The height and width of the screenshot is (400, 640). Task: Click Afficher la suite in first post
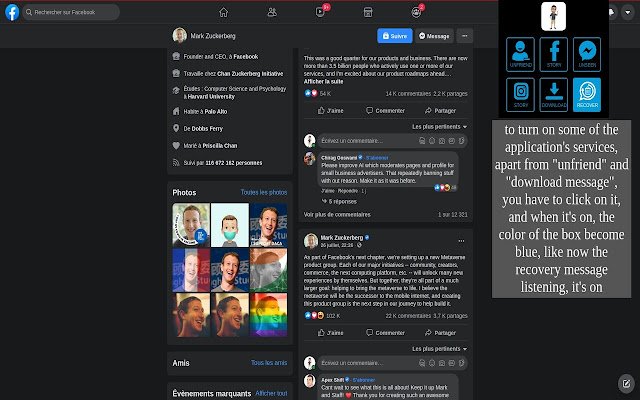323,82
